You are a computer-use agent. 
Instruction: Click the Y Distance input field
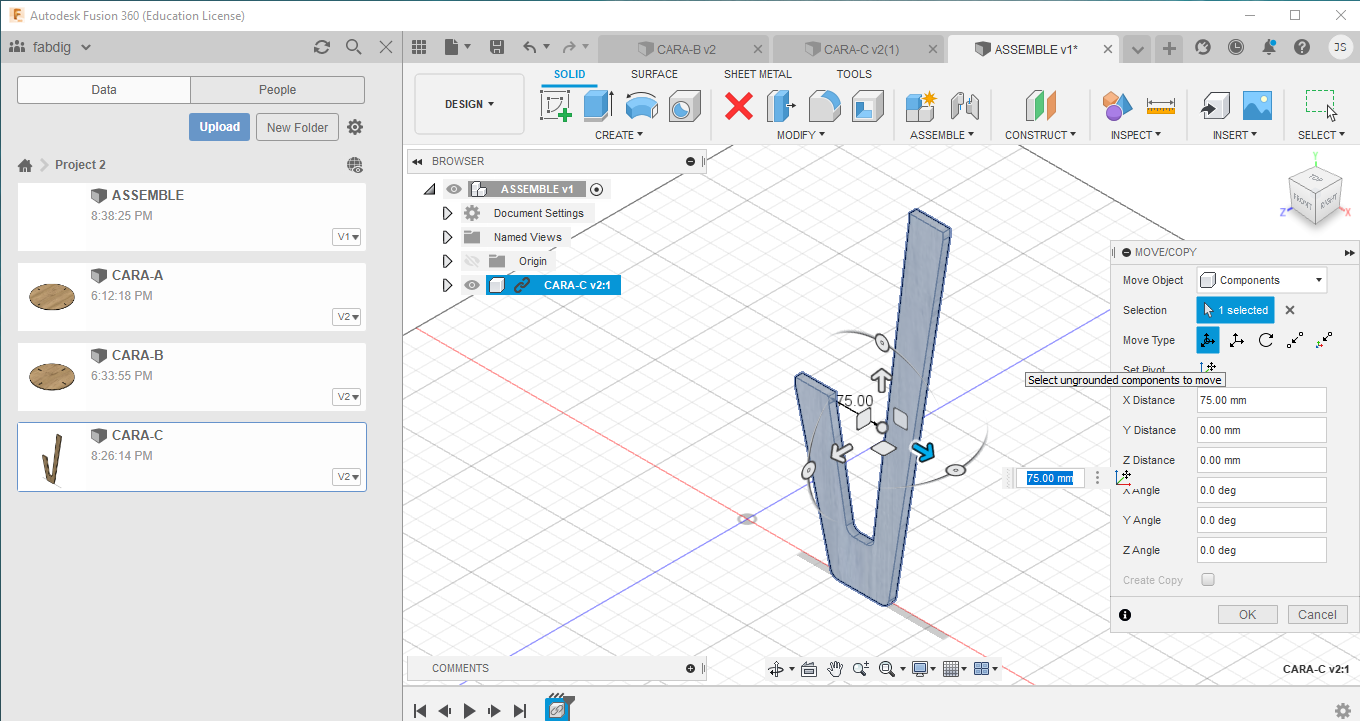coord(1261,430)
